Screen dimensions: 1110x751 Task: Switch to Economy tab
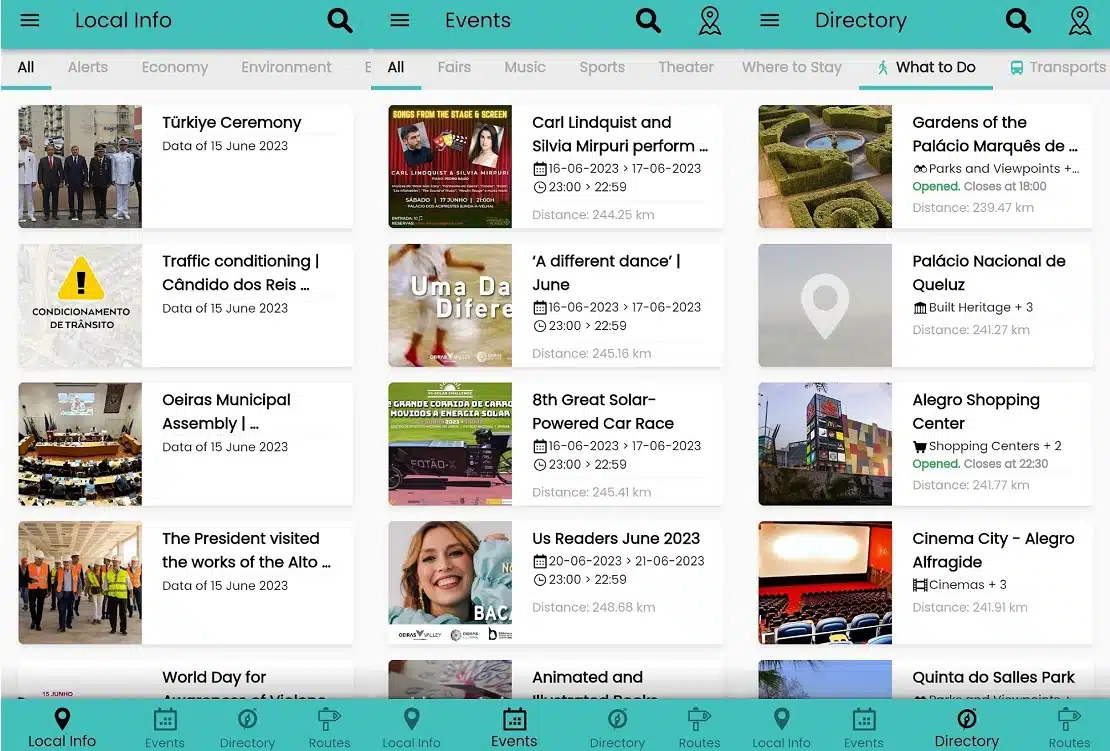175,67
